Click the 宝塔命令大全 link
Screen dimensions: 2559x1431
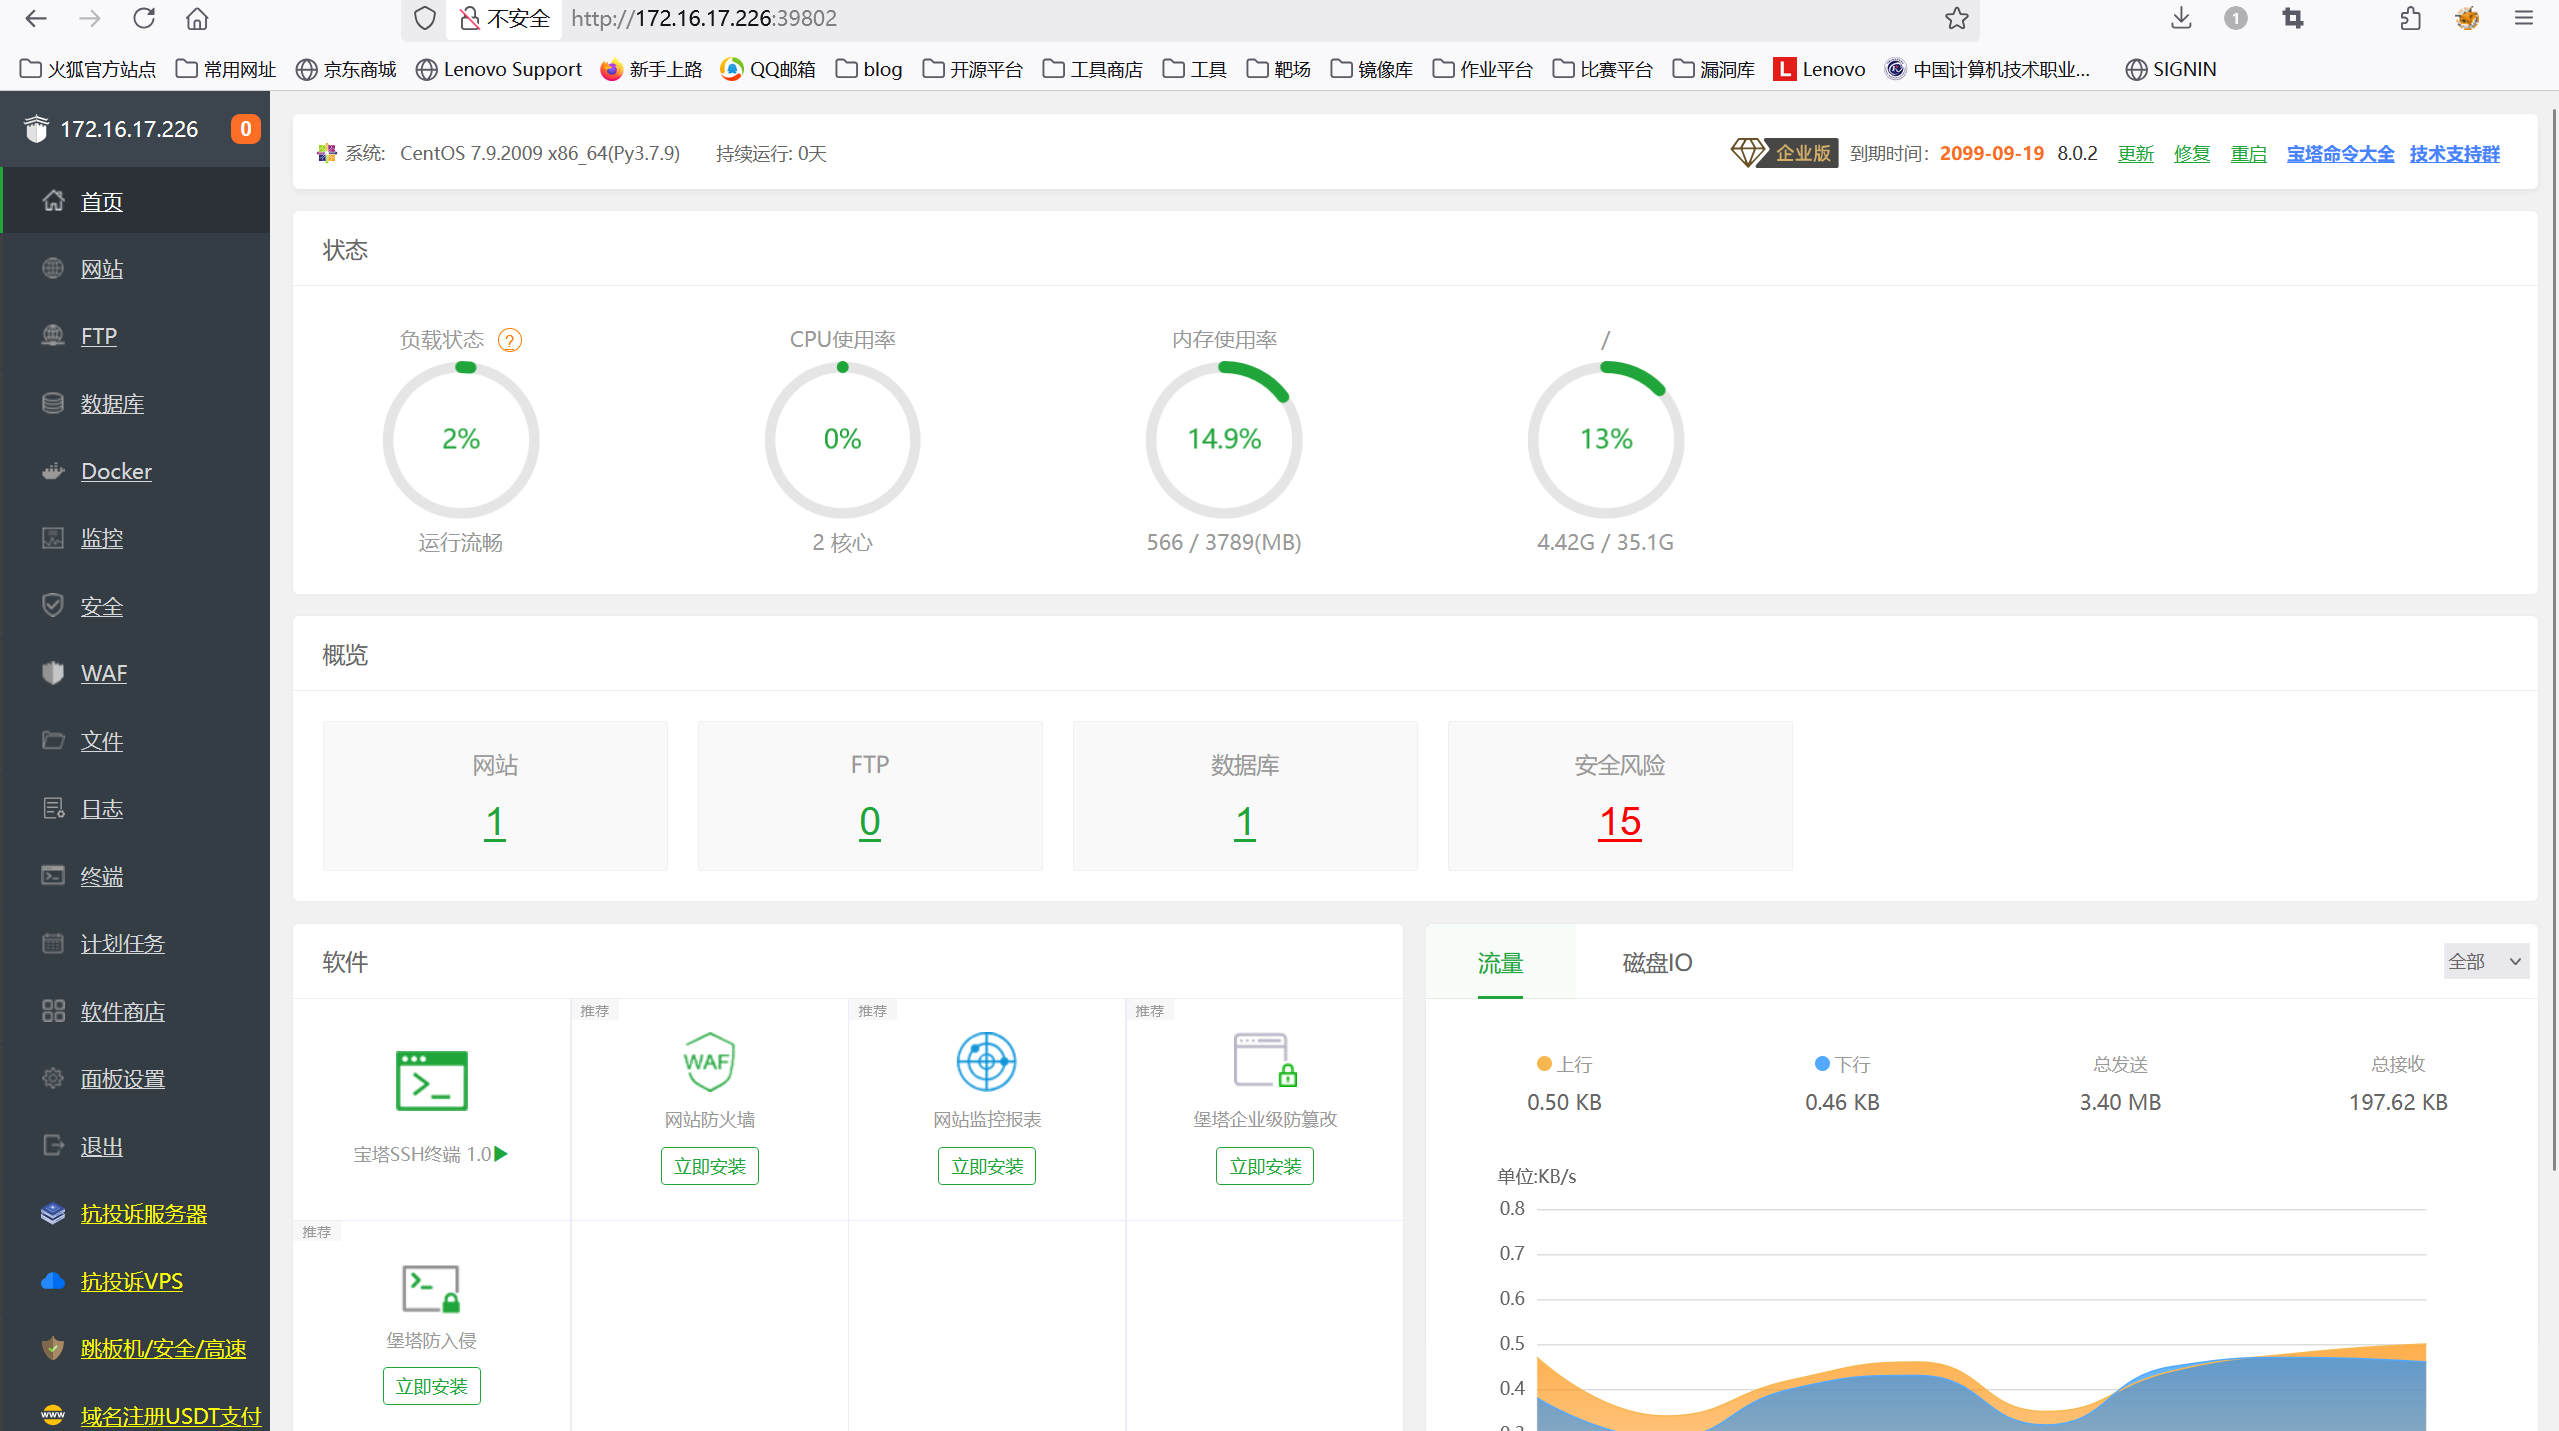(x=2339, y=154)
